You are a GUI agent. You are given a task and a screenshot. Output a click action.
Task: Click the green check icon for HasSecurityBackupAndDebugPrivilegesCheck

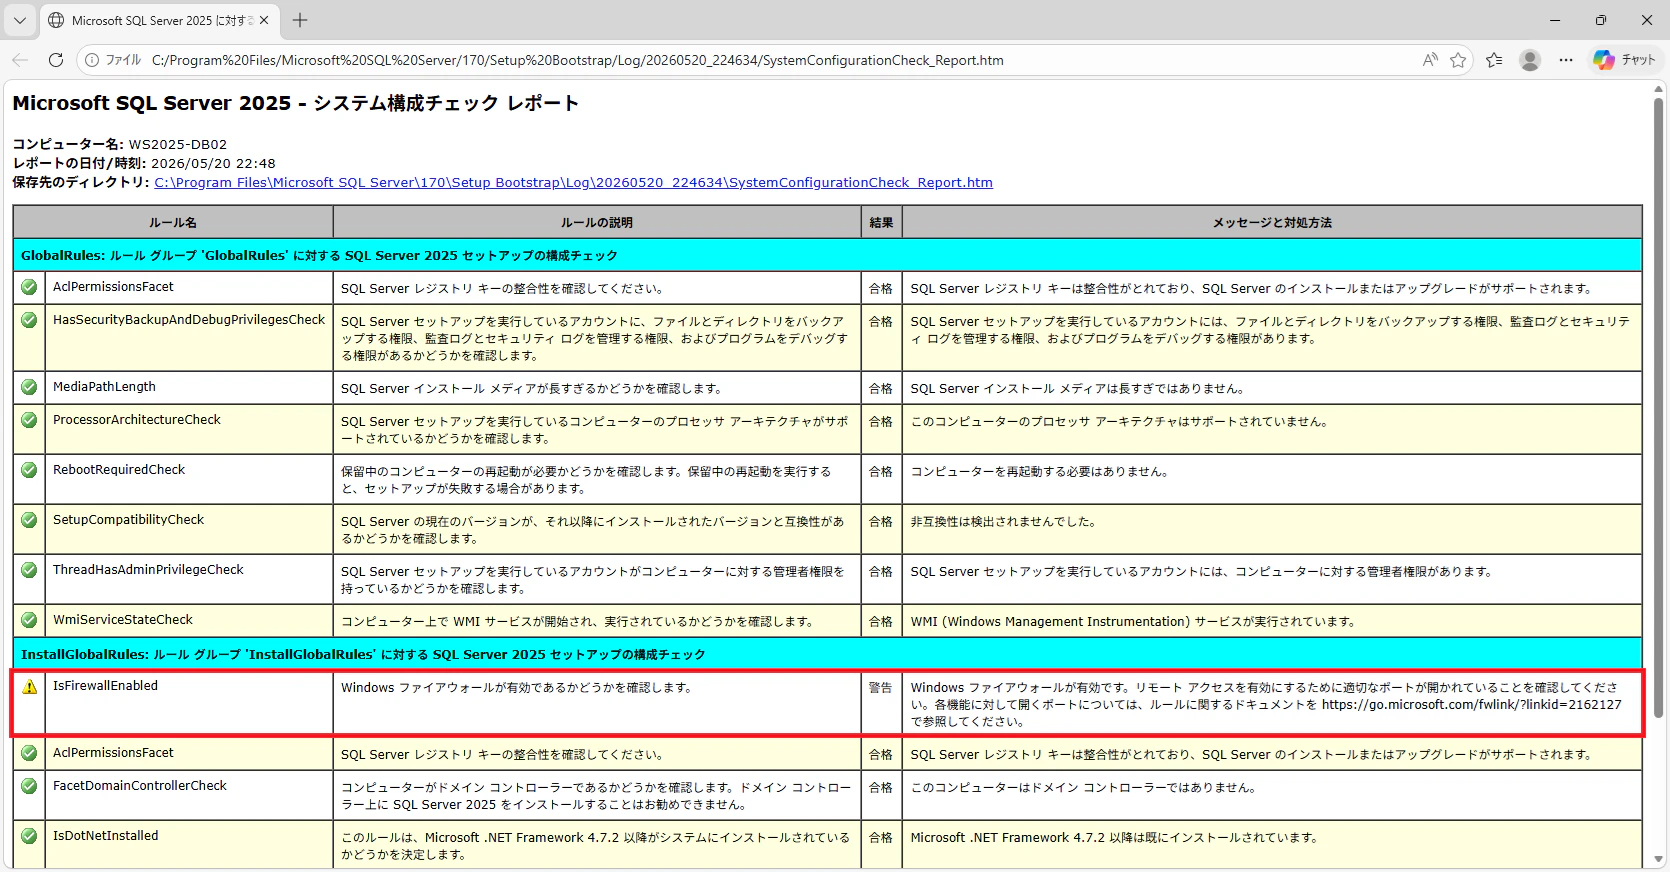[29, 320]
